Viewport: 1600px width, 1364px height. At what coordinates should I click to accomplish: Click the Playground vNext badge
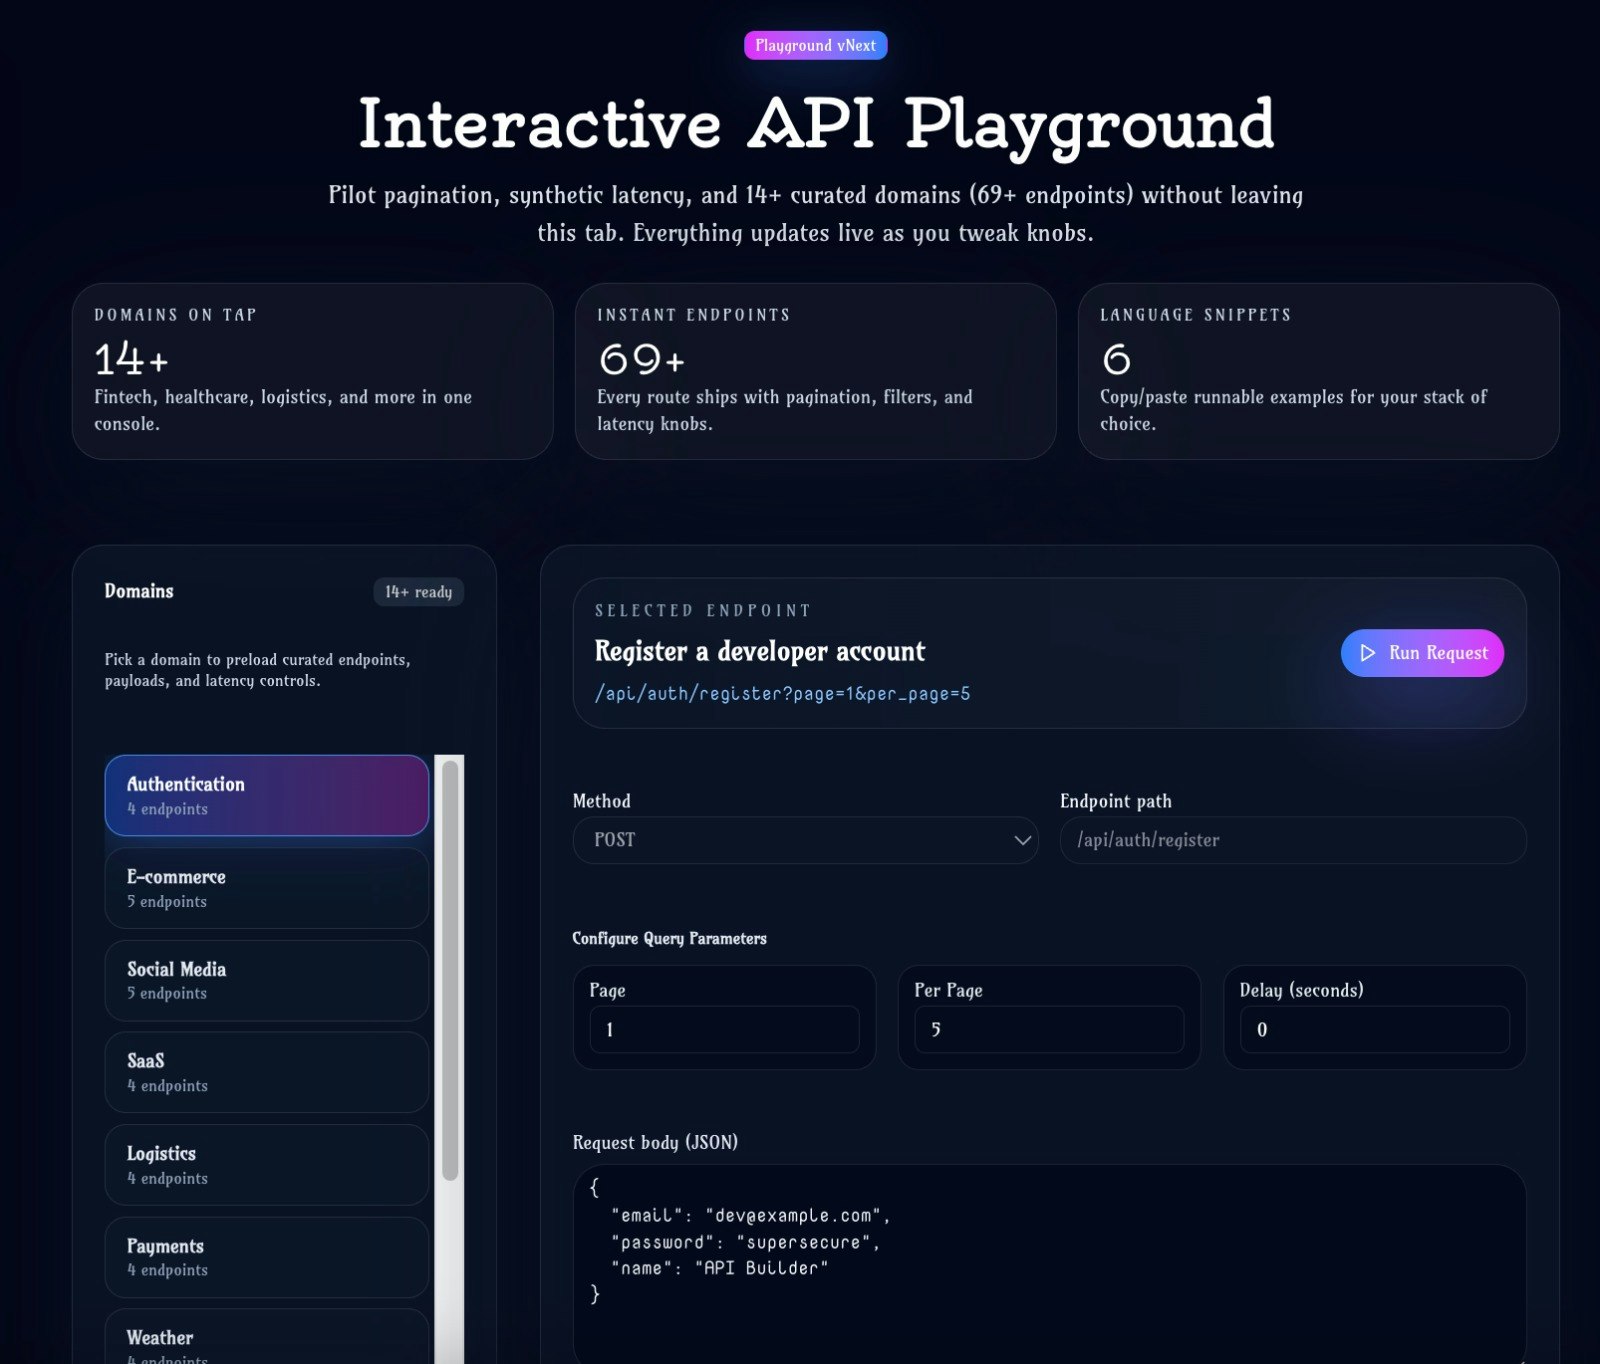815,44
